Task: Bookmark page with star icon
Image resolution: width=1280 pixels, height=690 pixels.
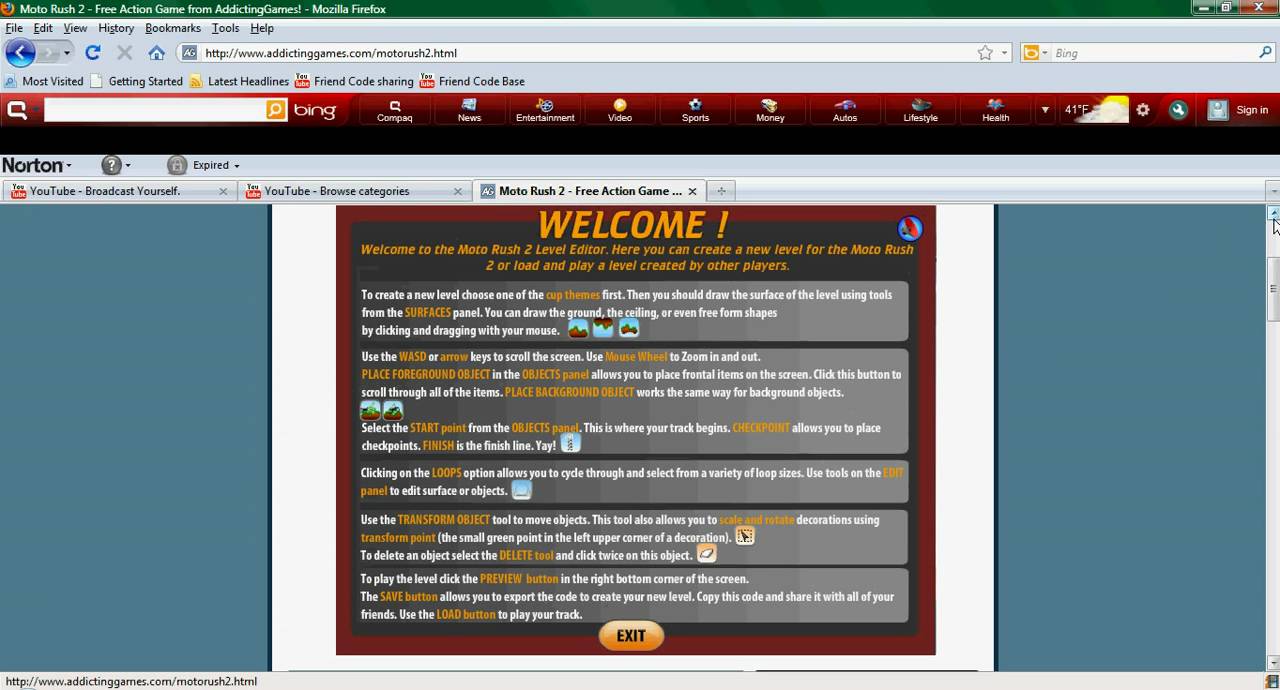Action: (985, 53)
